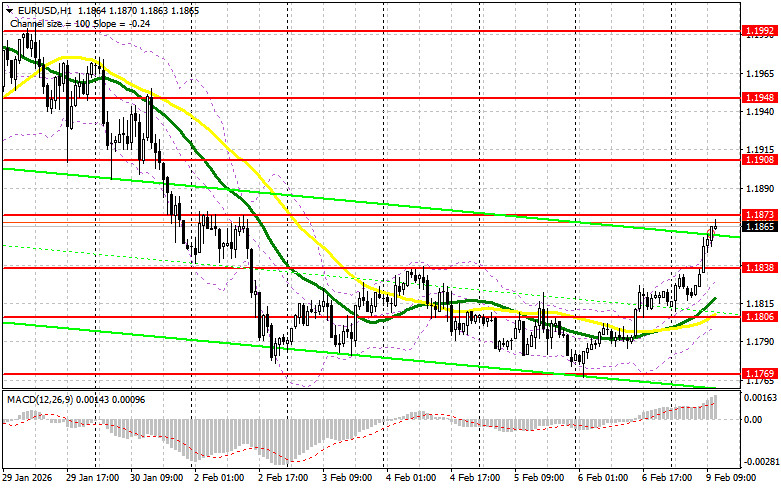The height and width of the screenshot is (489, 781).
Task: Click the '2 Feb 17:00' time axis label
Action: click(x=284, y=478)
